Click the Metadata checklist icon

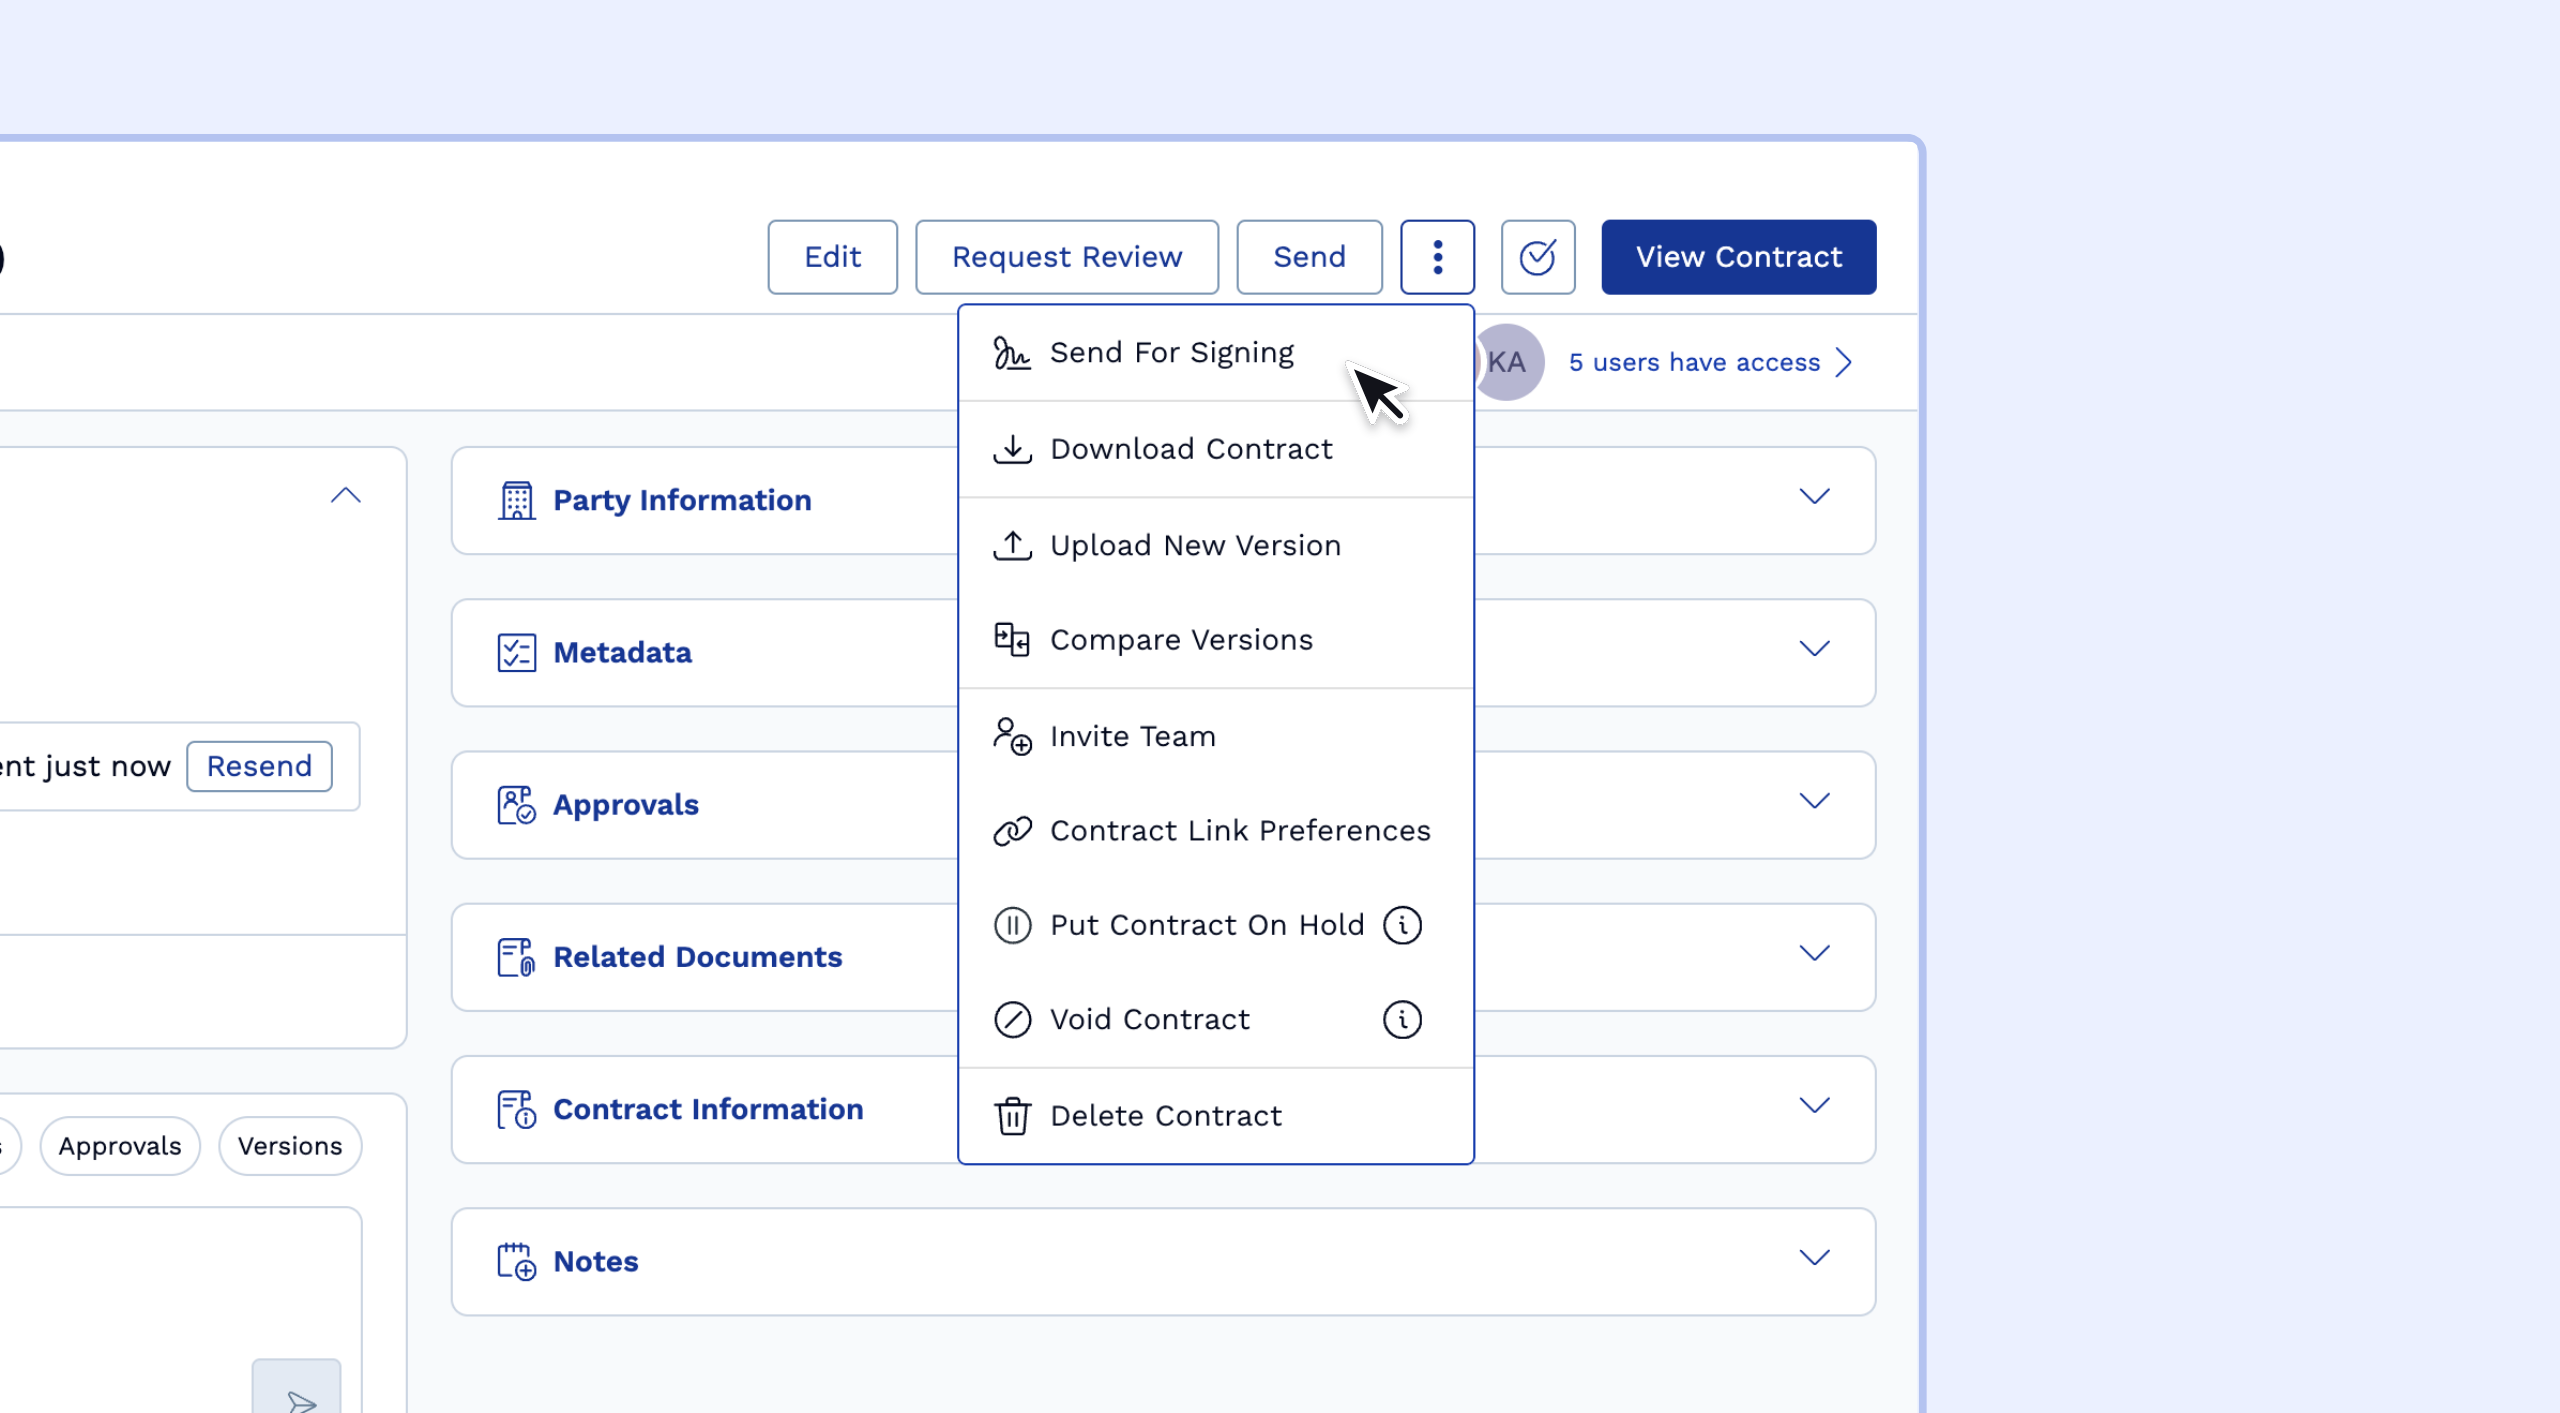tap(516, 652)
